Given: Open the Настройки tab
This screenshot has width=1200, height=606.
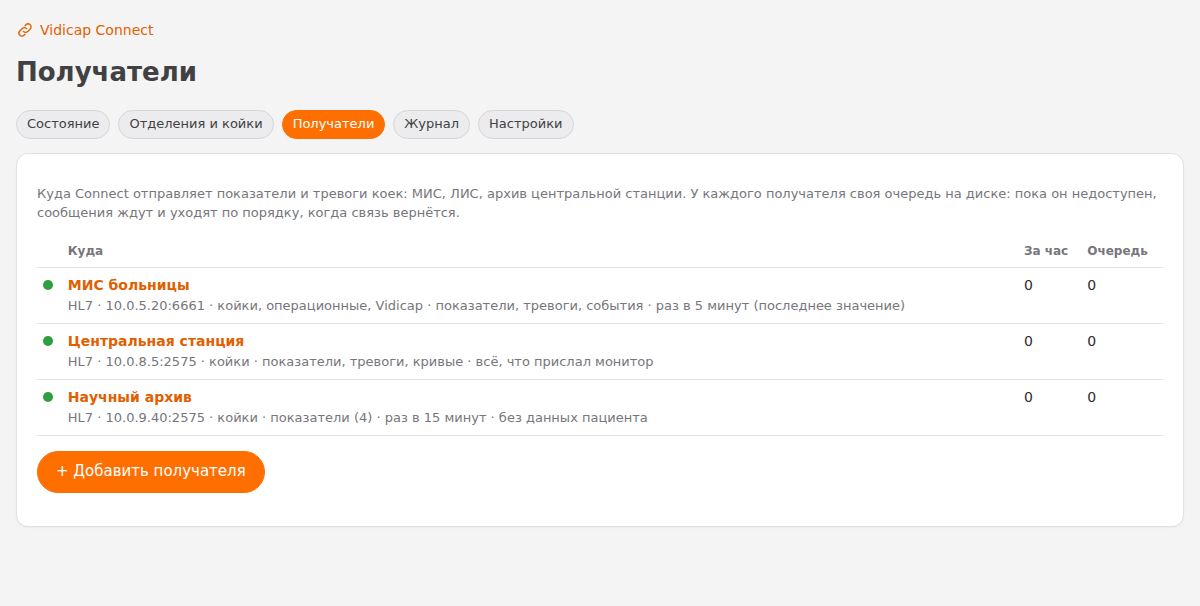Looking at the screenshot, I should pyautogui.click(x=525, y=124).
